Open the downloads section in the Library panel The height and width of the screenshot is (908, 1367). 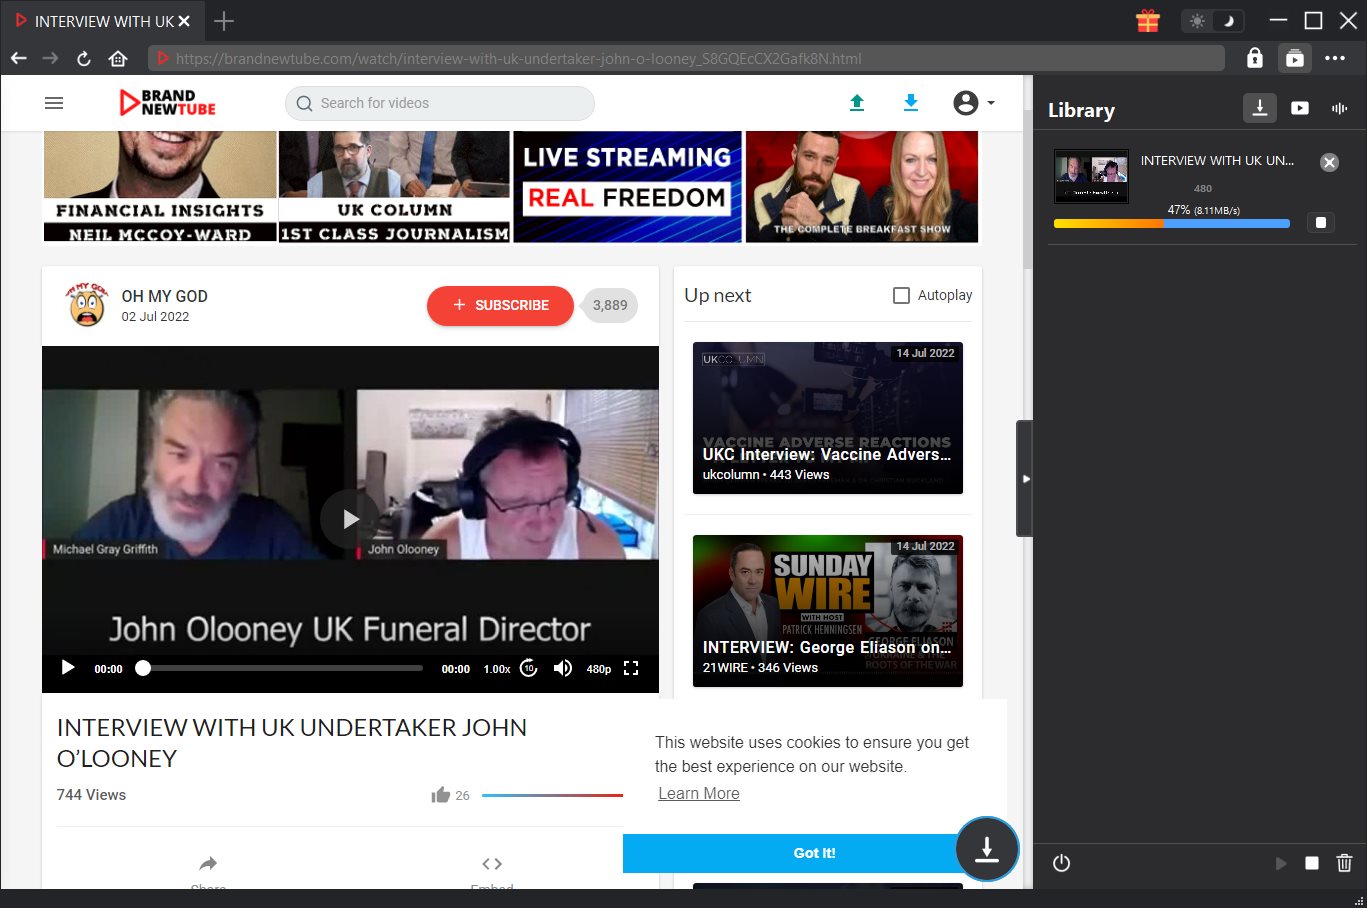pyautogui.click(x=1260, y=108)
